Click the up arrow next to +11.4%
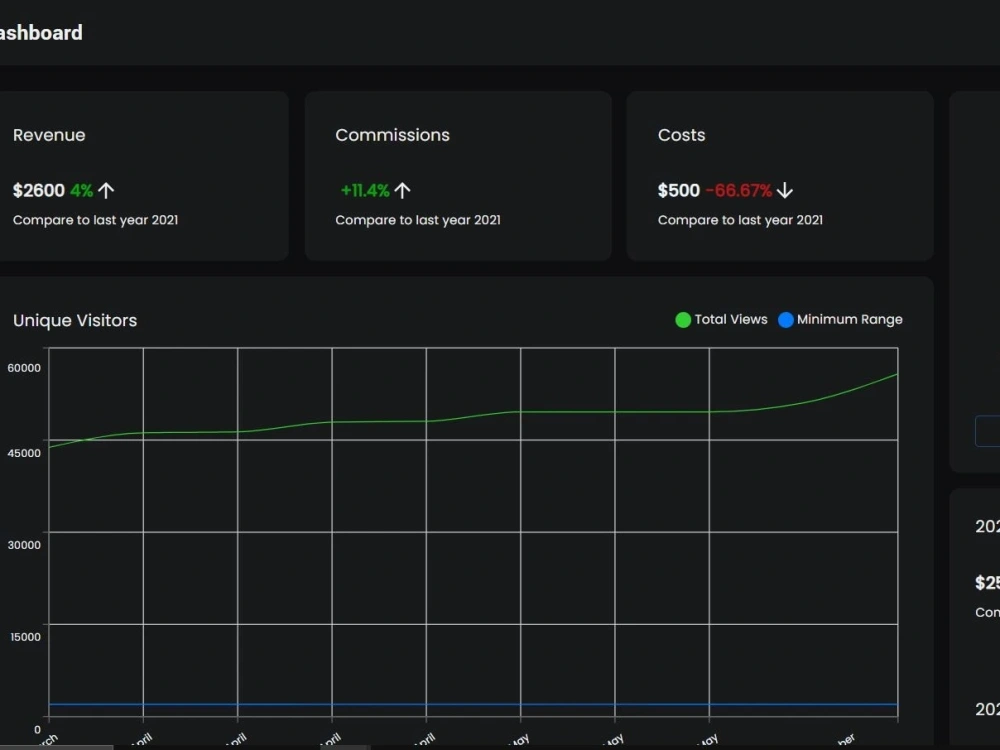Image resolution: width=1000 pixels, height=750 pixels. tap(402, 189)
